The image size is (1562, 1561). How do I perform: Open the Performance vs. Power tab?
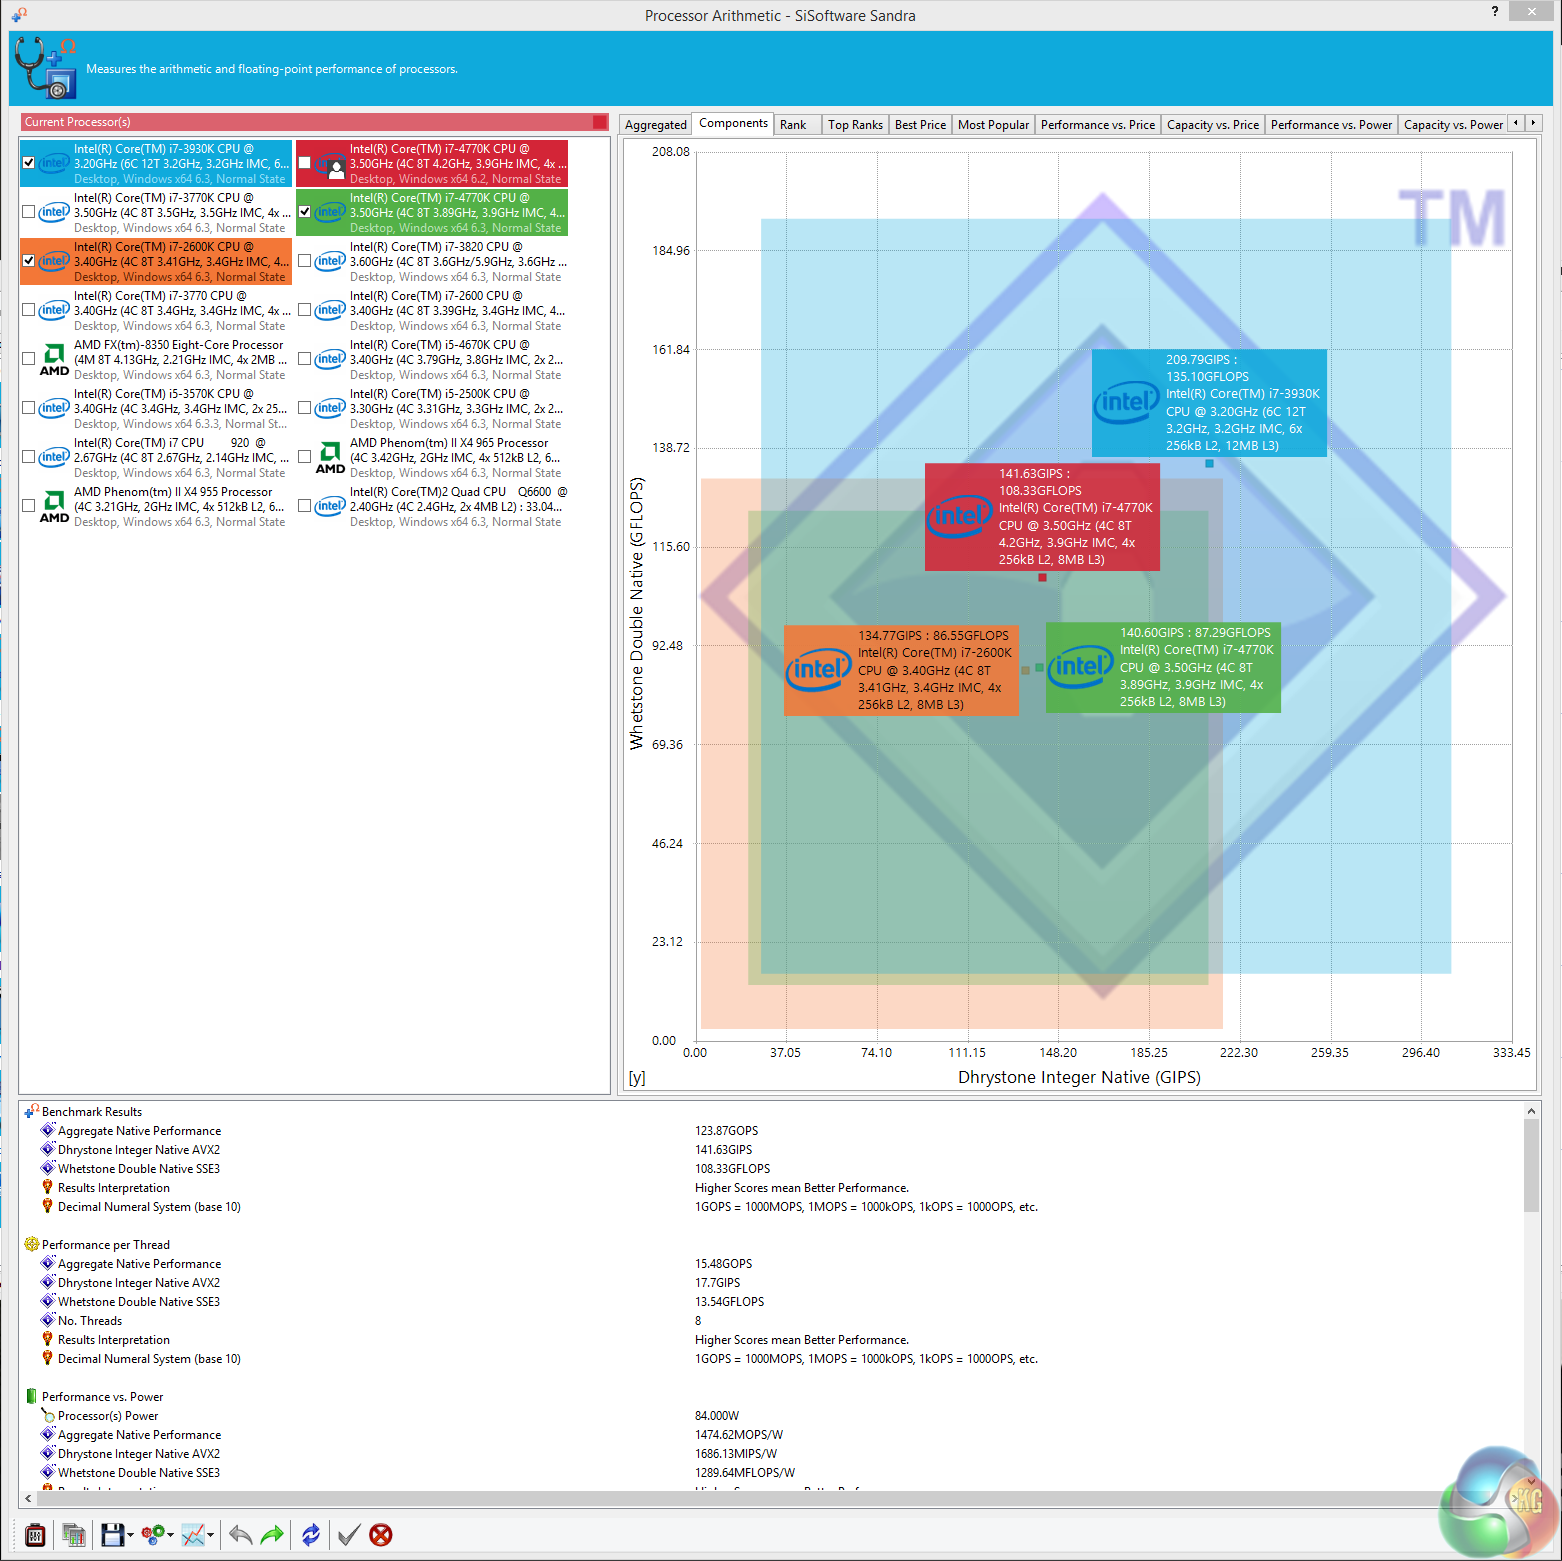coord(1331,125)
